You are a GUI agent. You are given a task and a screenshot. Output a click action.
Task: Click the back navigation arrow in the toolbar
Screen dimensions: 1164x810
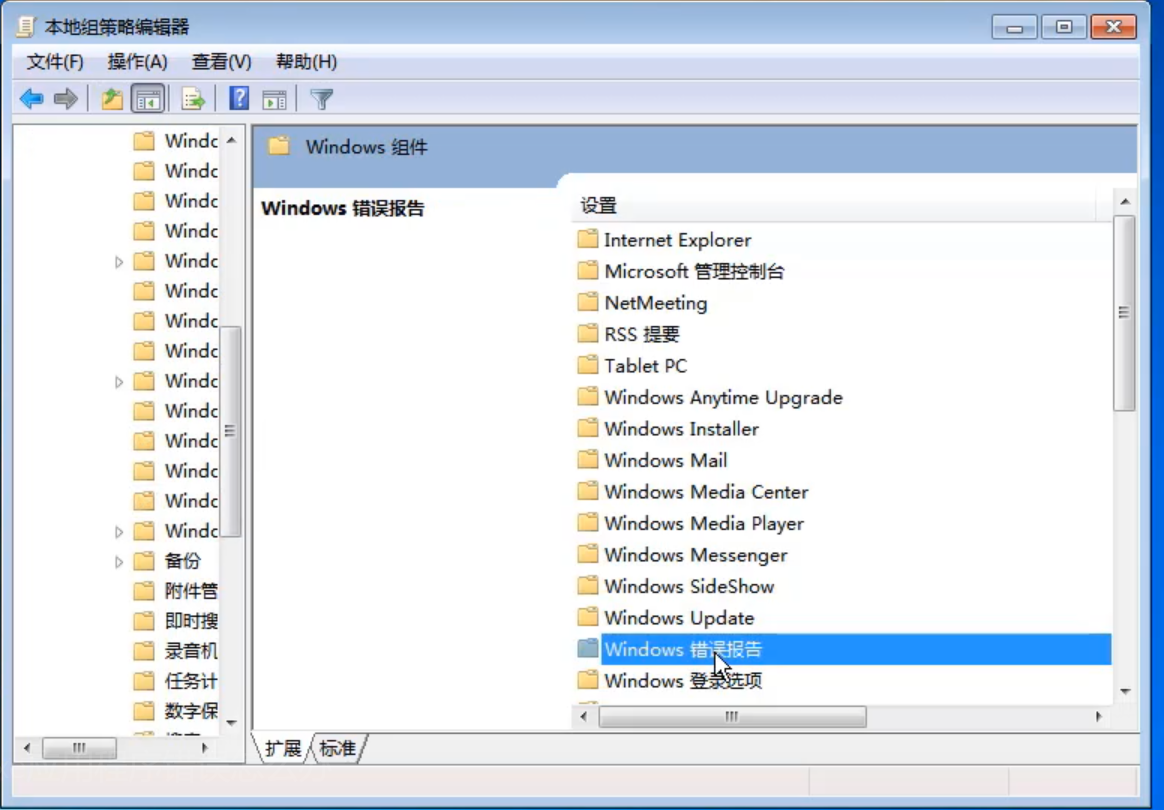pos(31,98)
